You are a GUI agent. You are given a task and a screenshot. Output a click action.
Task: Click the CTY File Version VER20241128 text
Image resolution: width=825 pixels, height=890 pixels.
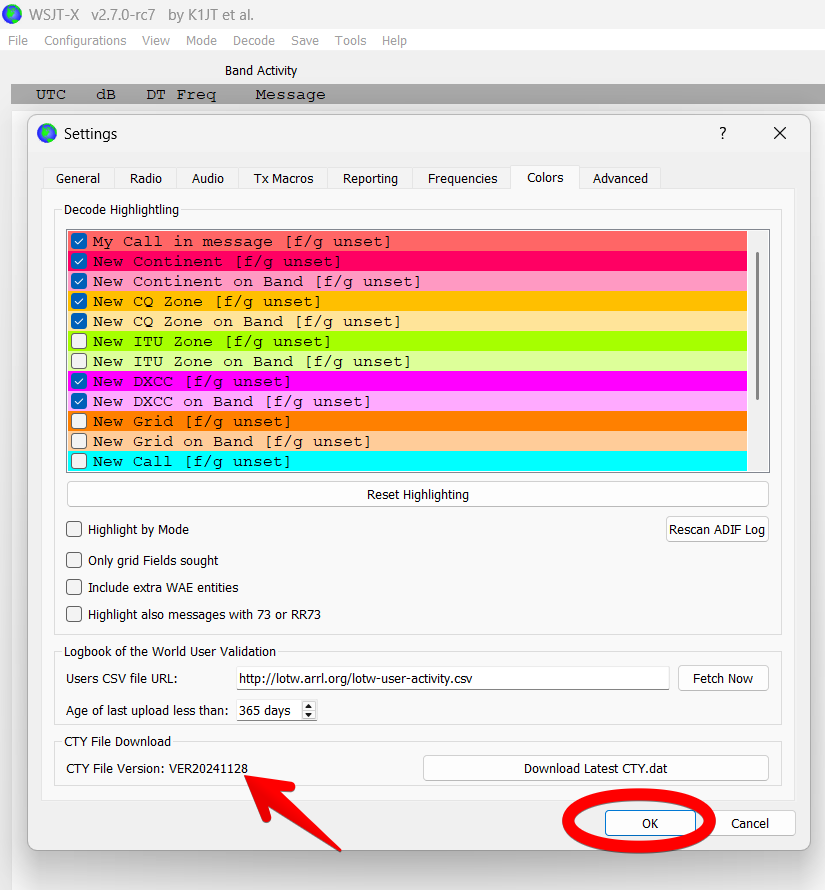157,769
